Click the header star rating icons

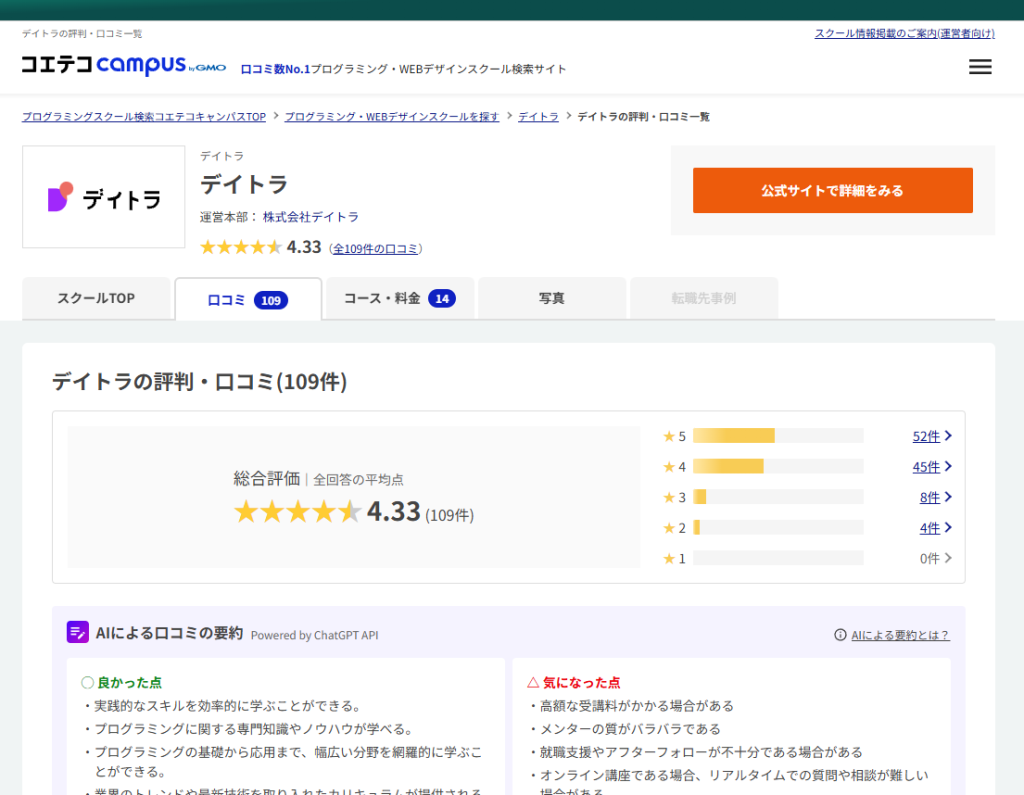point(241,247)
